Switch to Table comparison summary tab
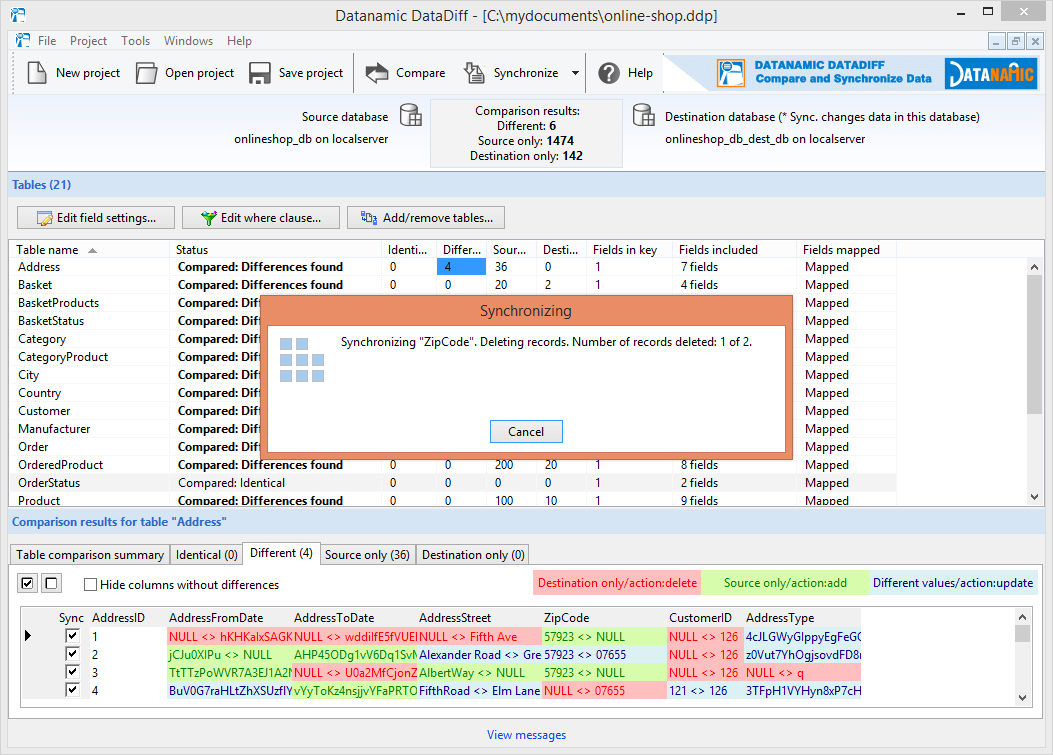1053x755 pixels. point(90,555)
